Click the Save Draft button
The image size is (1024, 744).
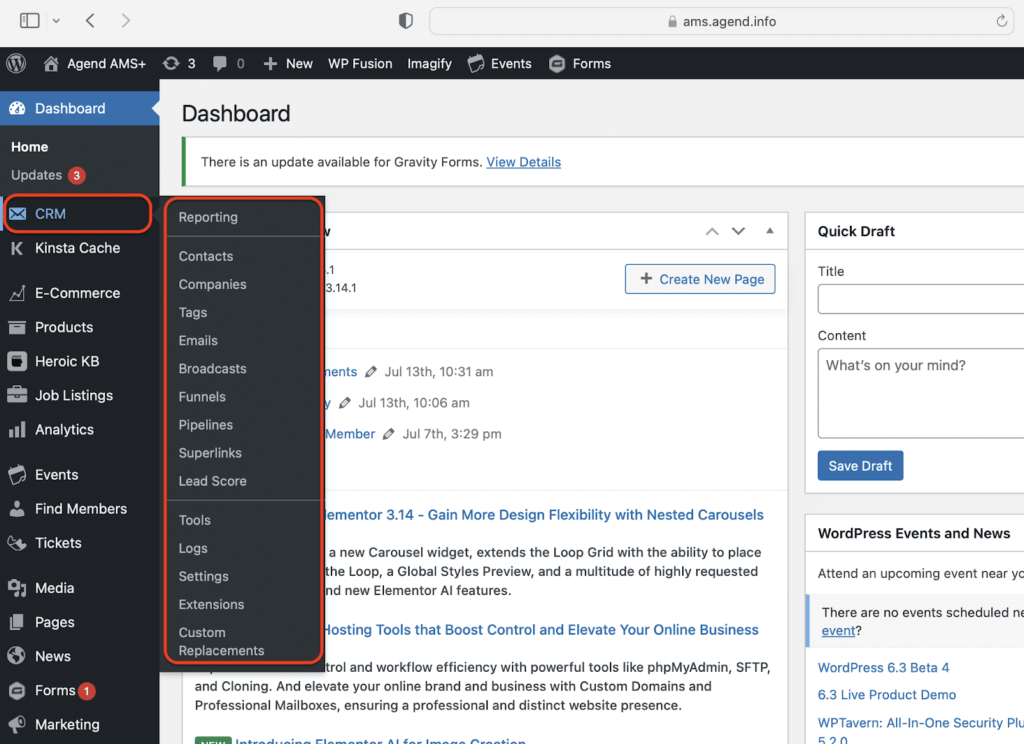(860, 466)
